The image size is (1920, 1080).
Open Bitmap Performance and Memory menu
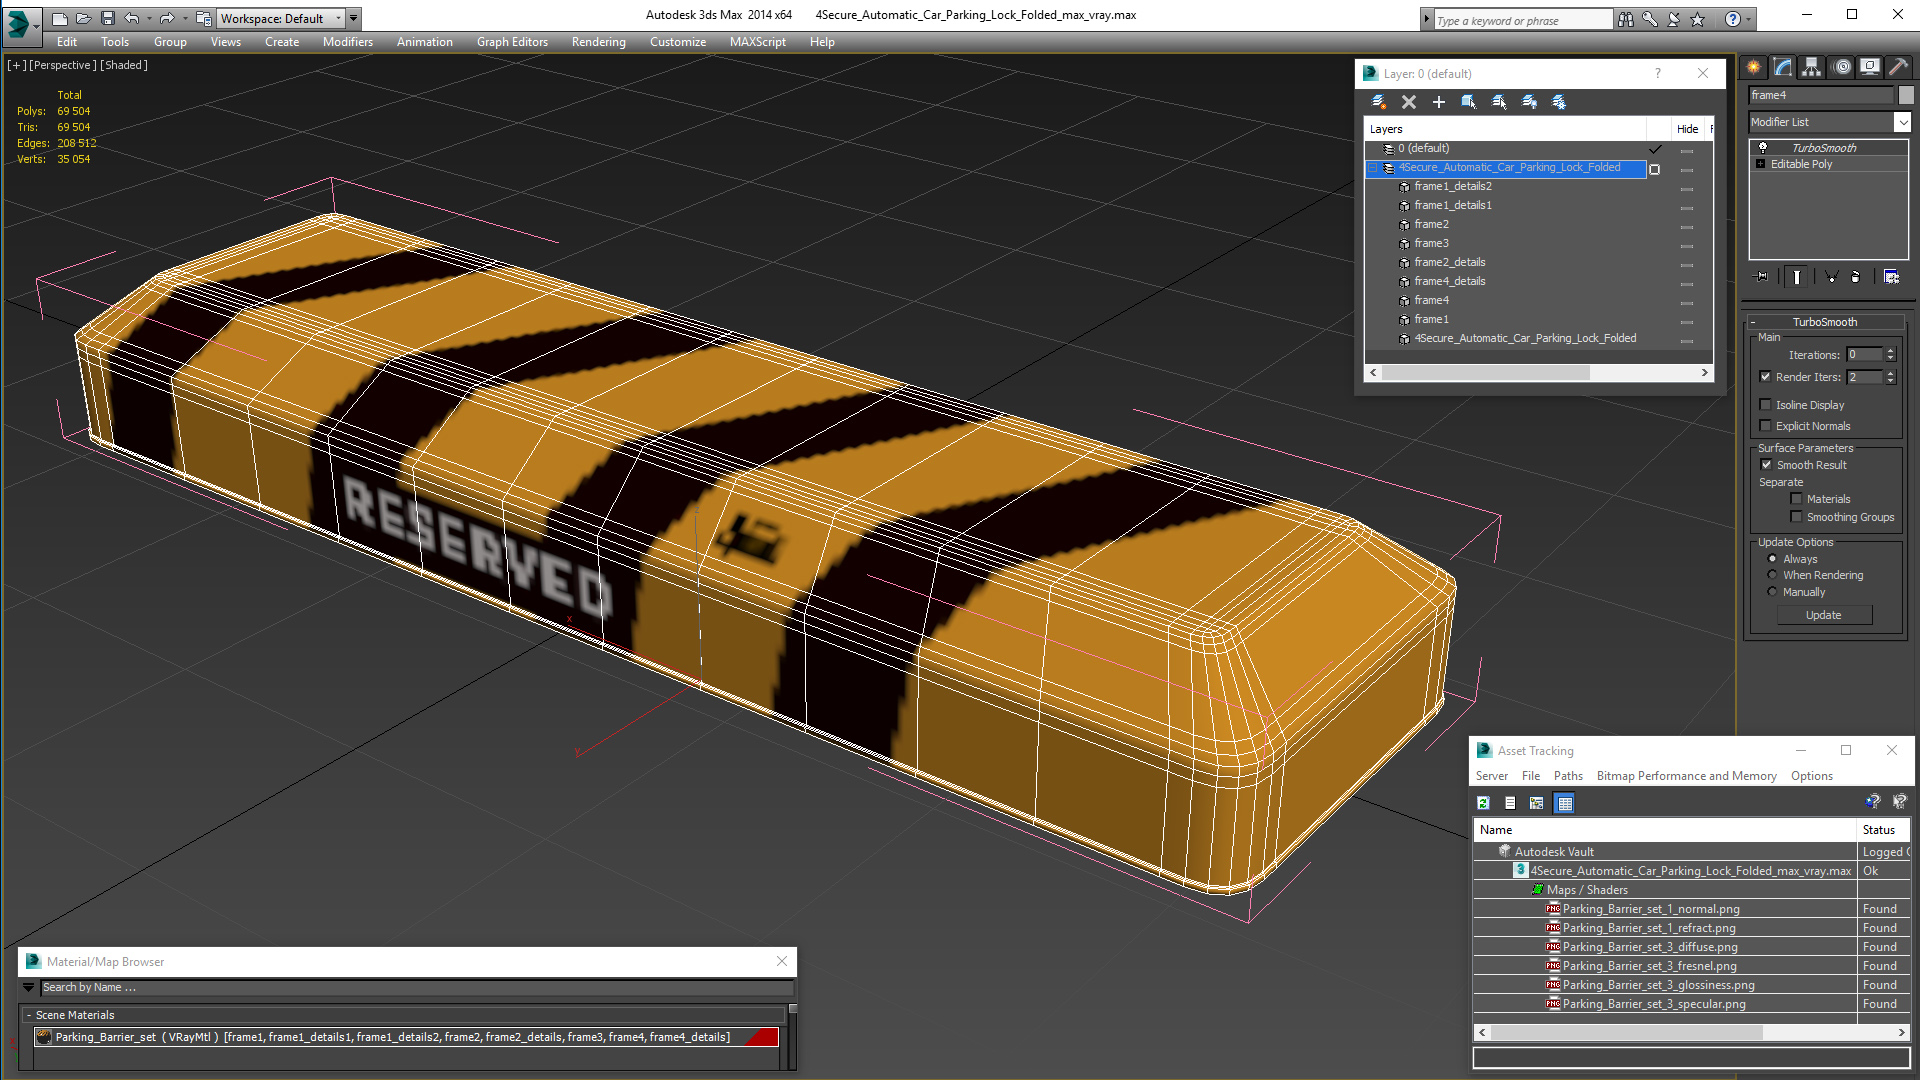pyautogui.click(x=1686, y=776)
